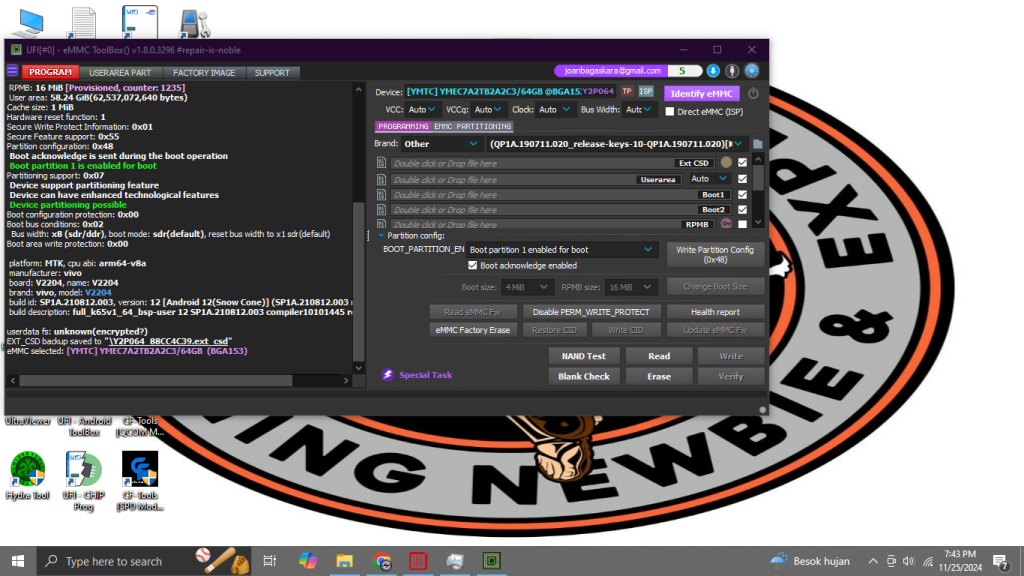This screenshot has height=576, width=1024.
Task: Click the volume icon in system tray
Action: tap(908, 561)
